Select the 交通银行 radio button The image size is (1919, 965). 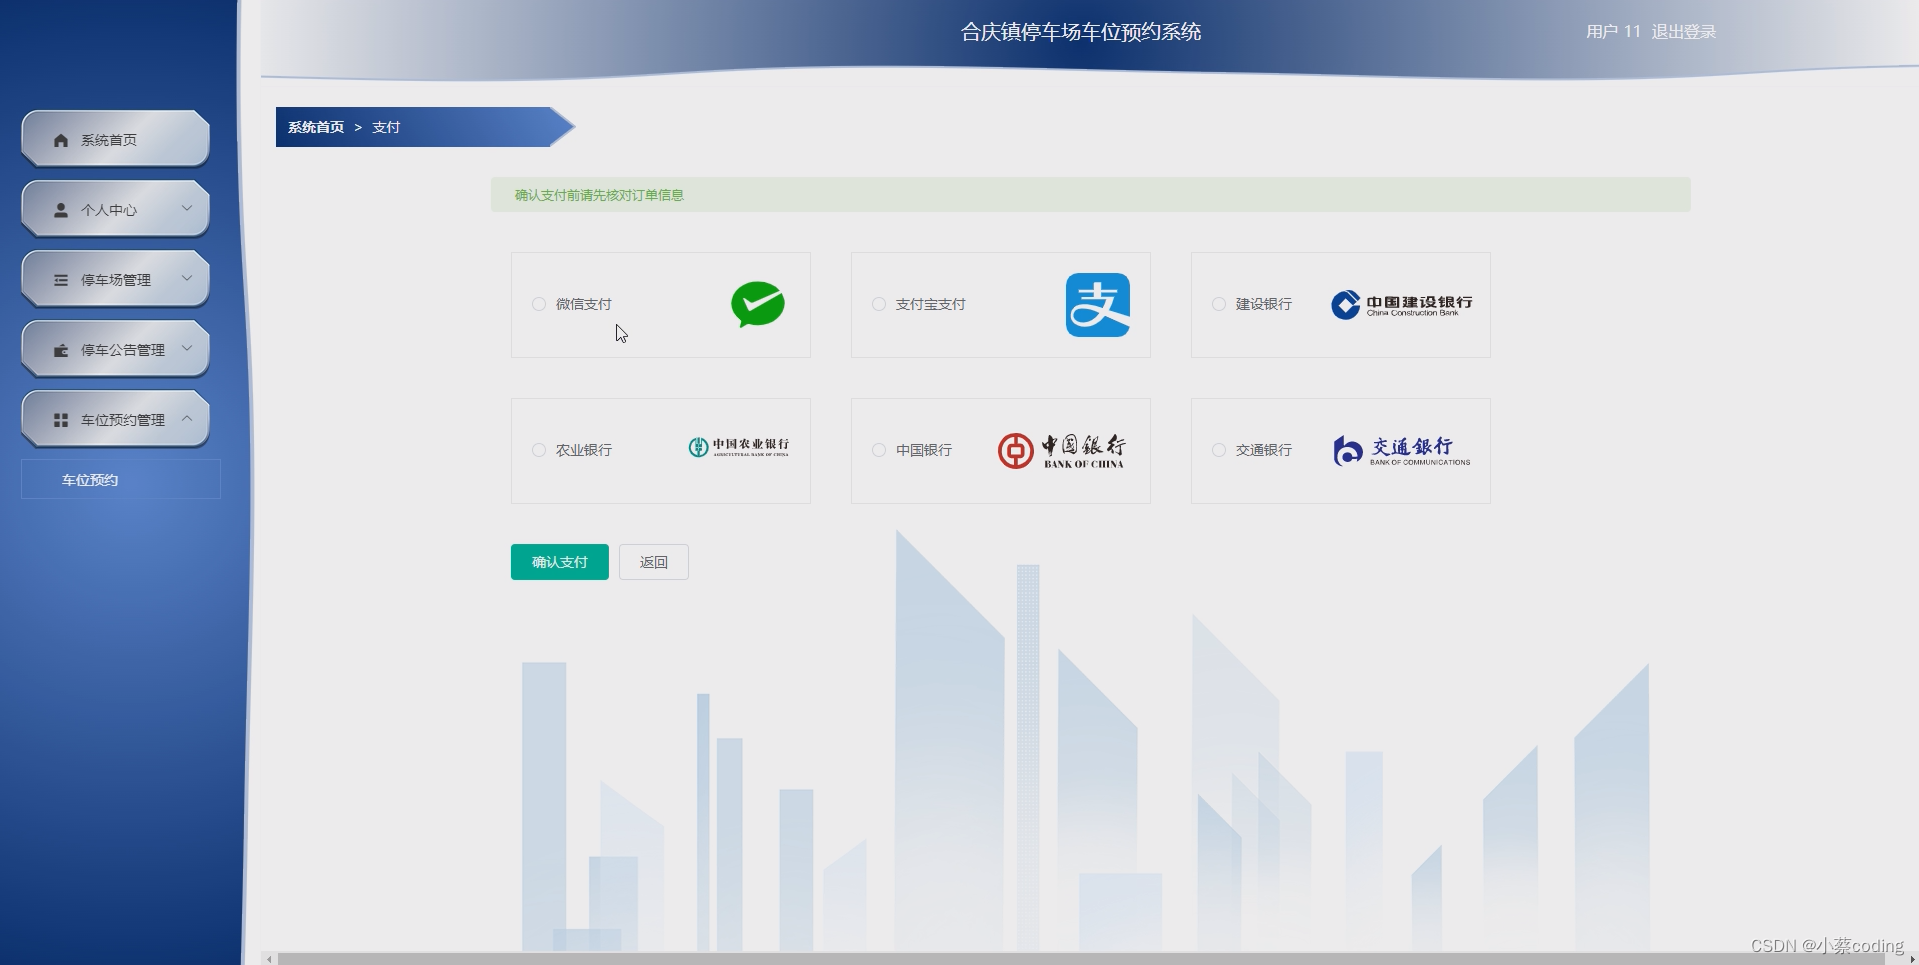[x=1219, y=450]
